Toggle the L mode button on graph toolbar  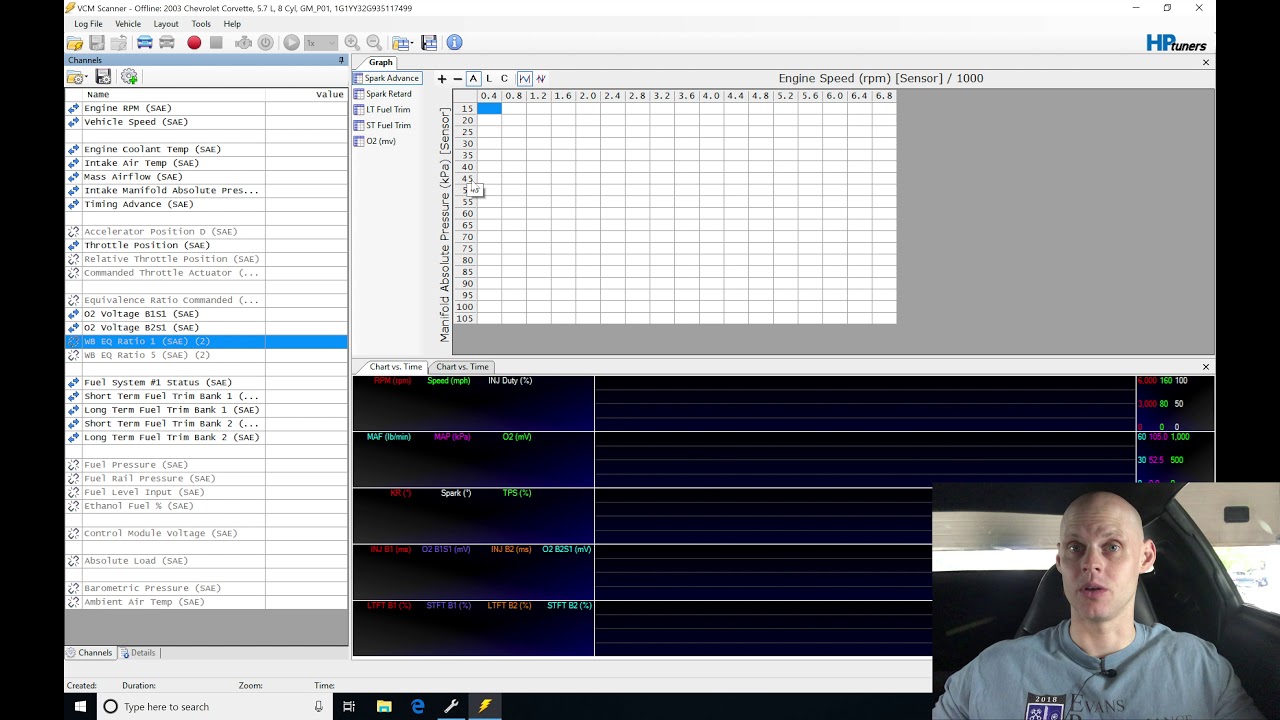[x=489, y=79]
